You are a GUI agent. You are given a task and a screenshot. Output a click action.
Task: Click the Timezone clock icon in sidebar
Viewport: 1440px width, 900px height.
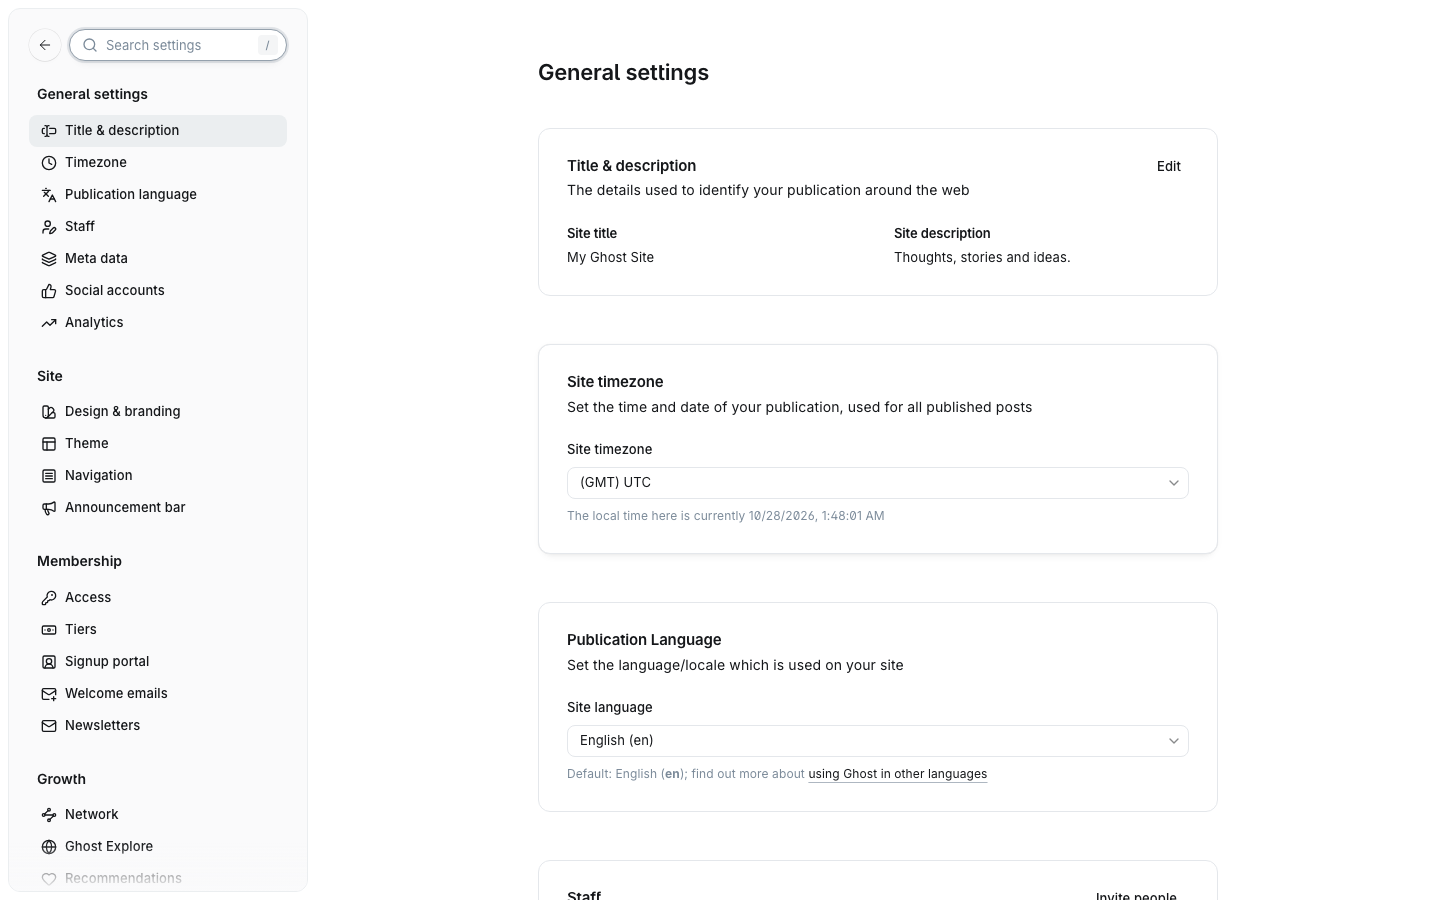tap(49, 163)
